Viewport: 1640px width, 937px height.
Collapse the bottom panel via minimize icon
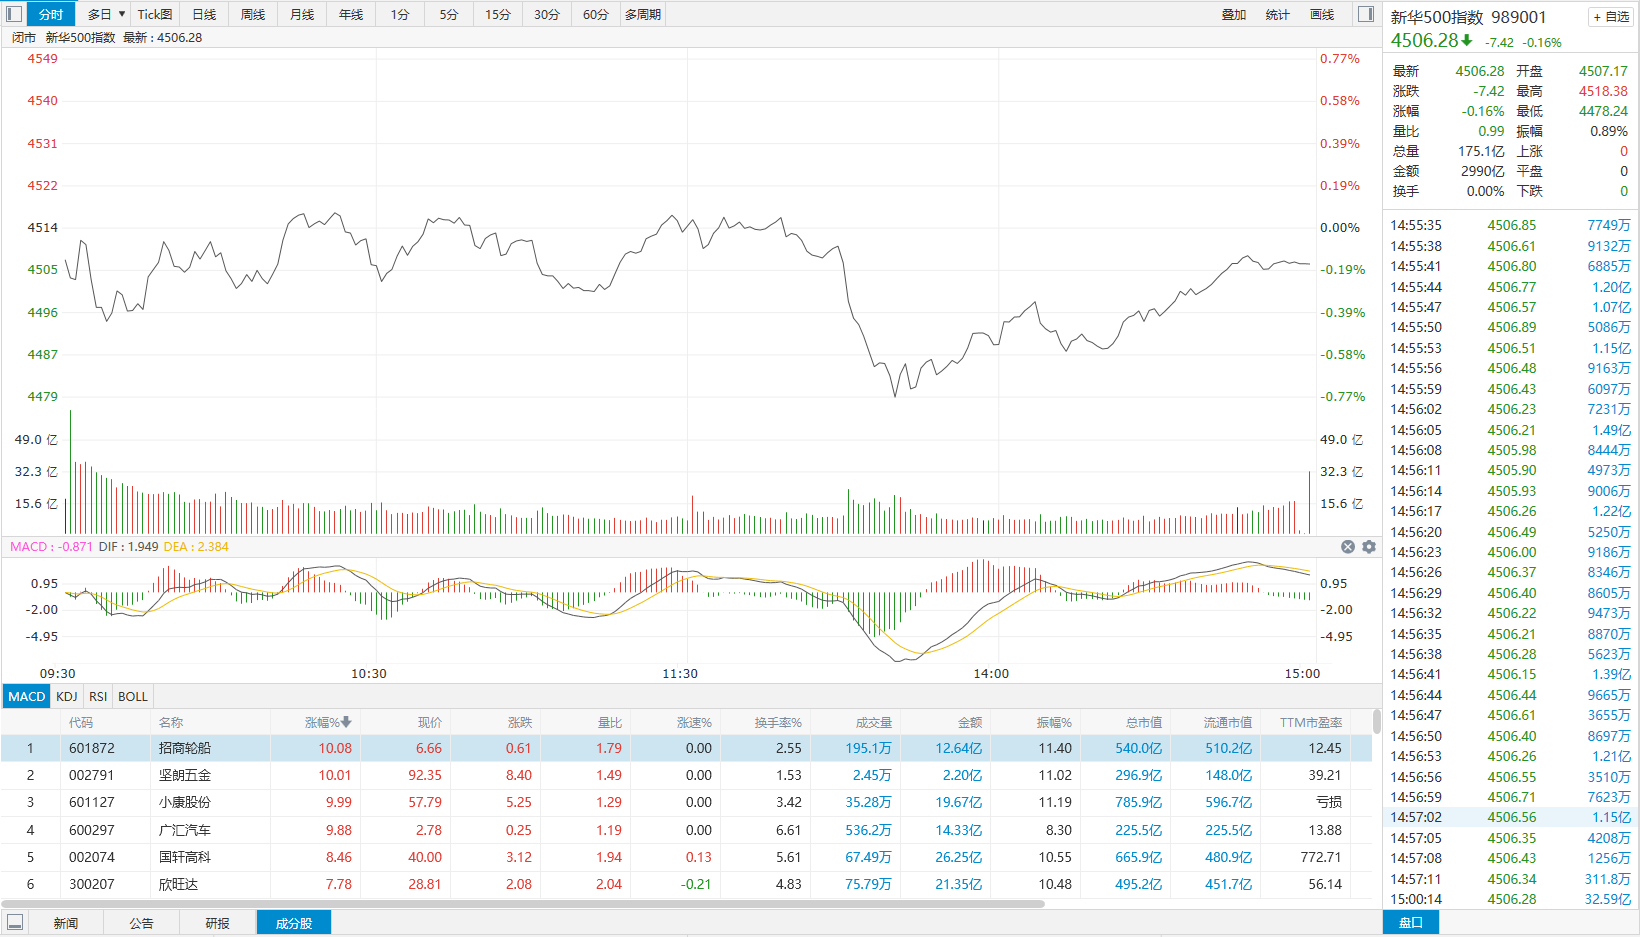pyautogui.click(x=15, y=922)
